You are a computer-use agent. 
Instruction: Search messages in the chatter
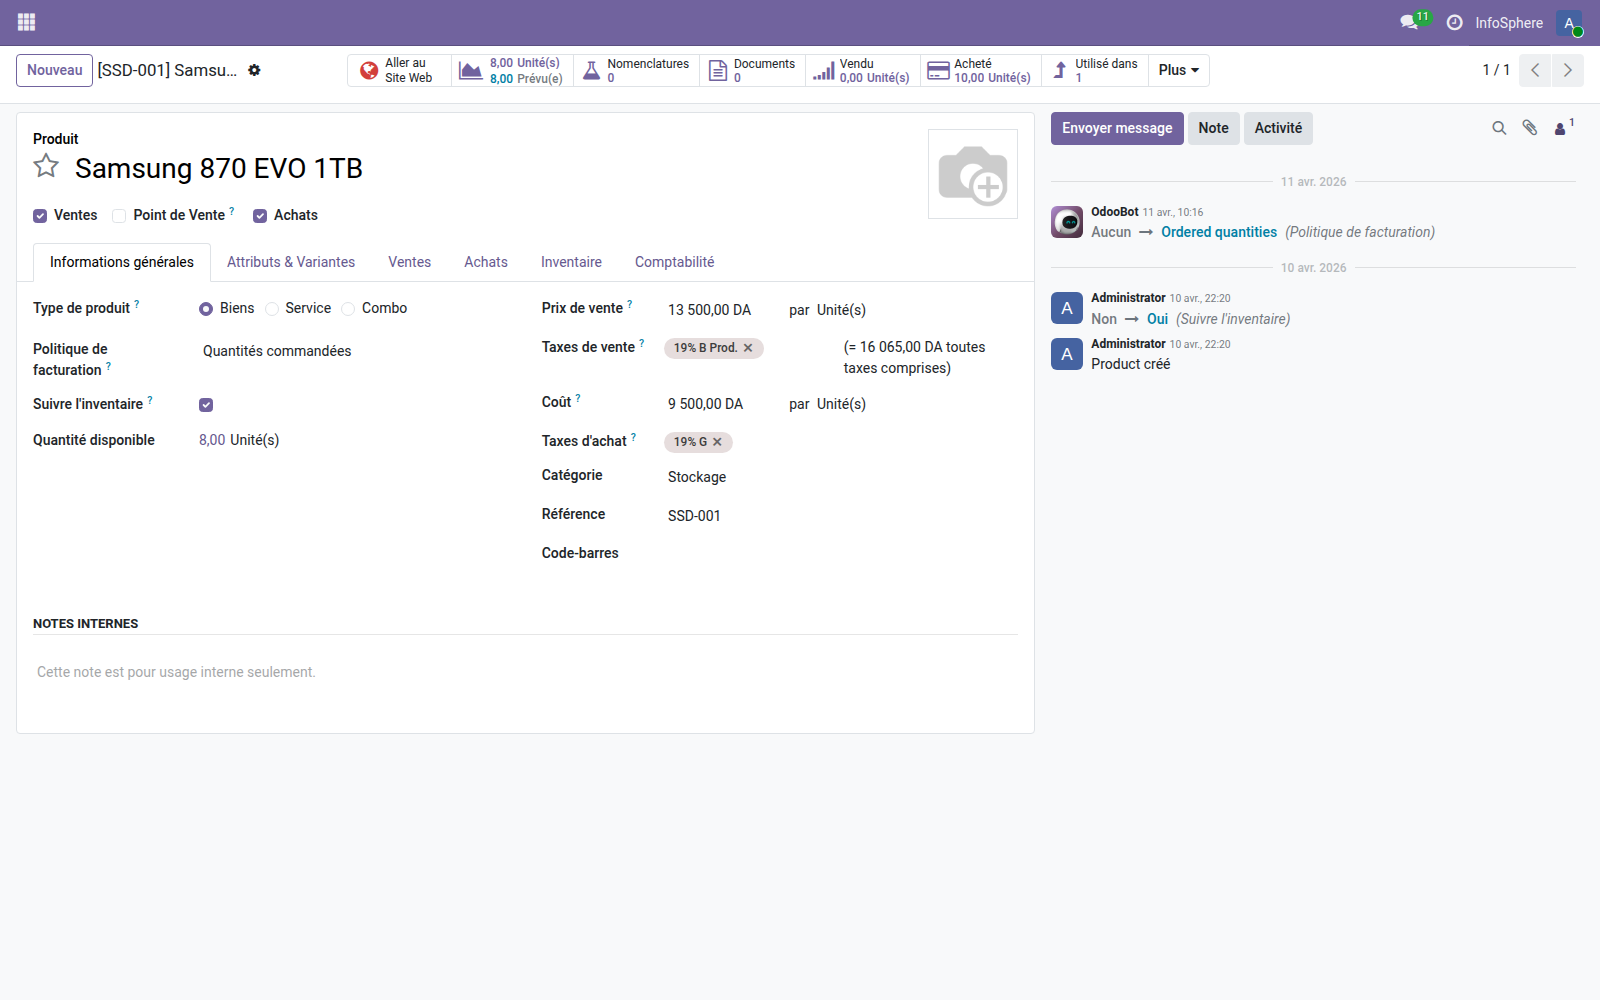point(1499,128)
